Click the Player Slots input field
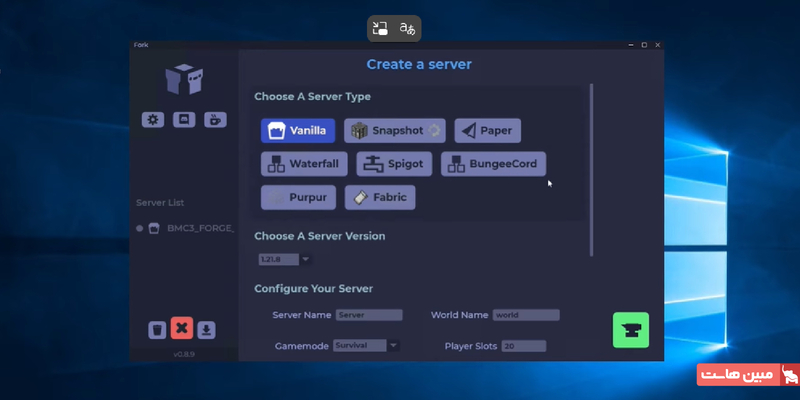800x400 pixels. 524,346
